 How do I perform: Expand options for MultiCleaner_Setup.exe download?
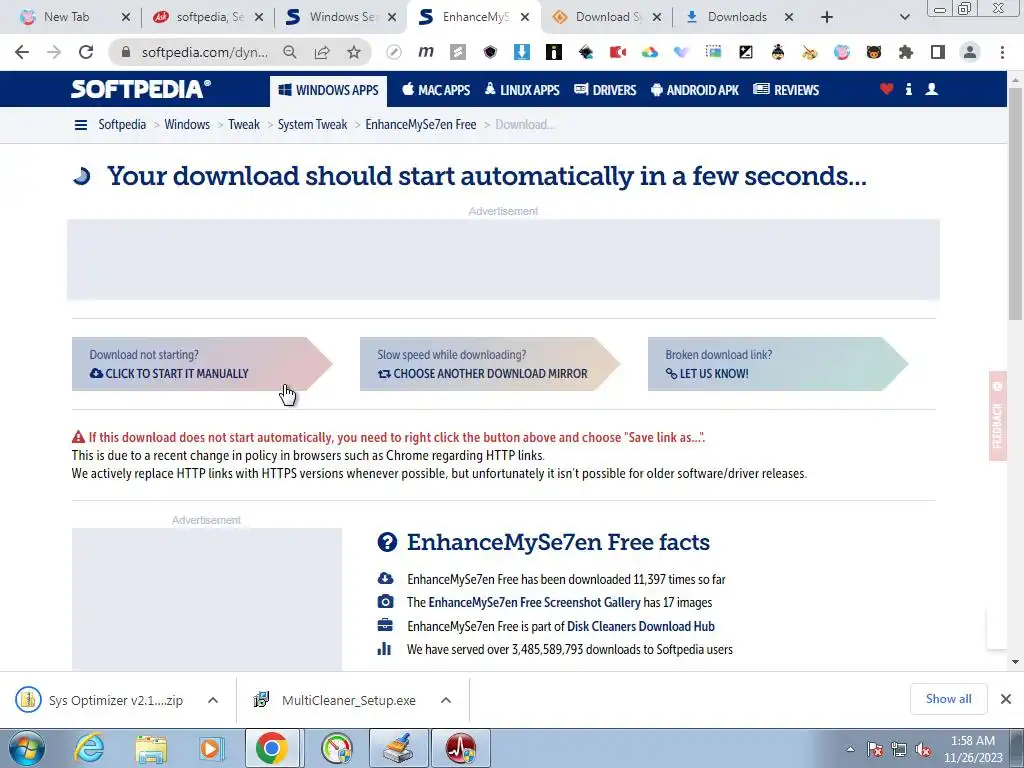pos(446,700)
